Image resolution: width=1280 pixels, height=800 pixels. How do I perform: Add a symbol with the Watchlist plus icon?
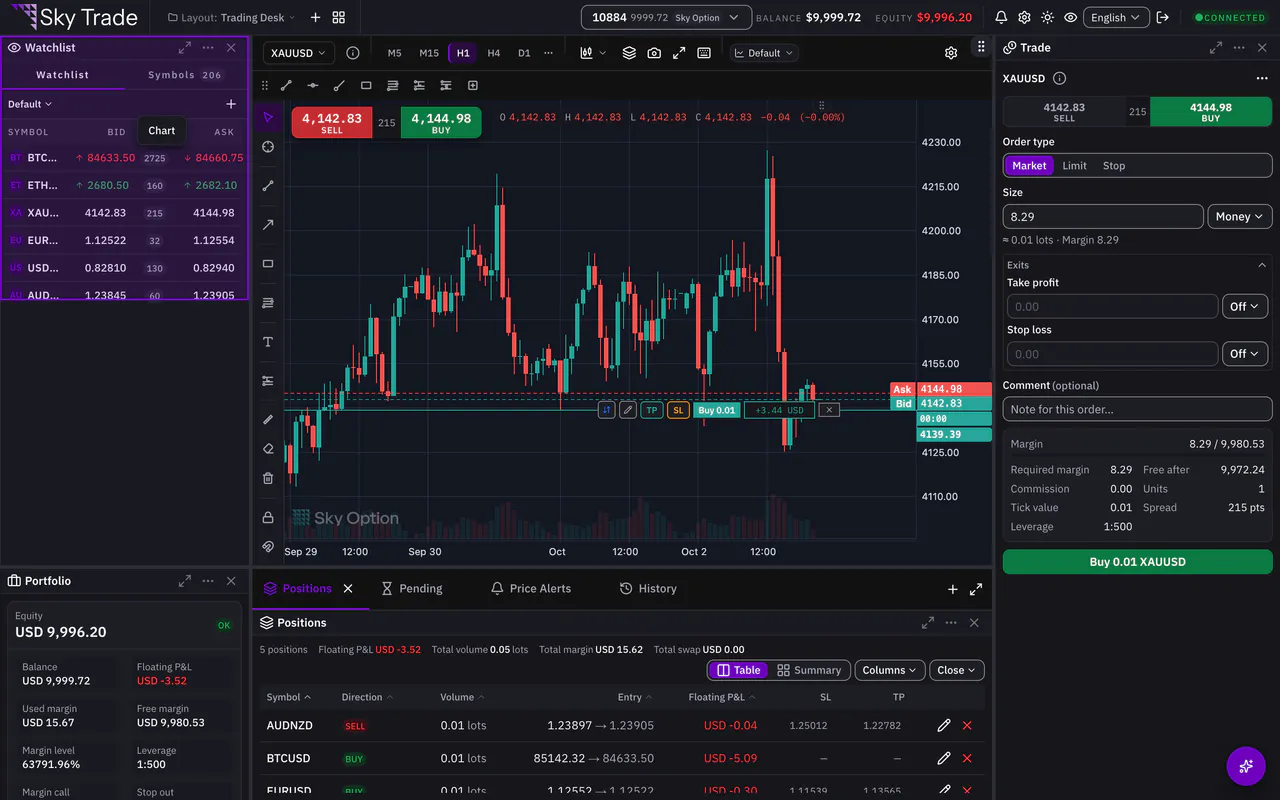(x=231, y=104)
